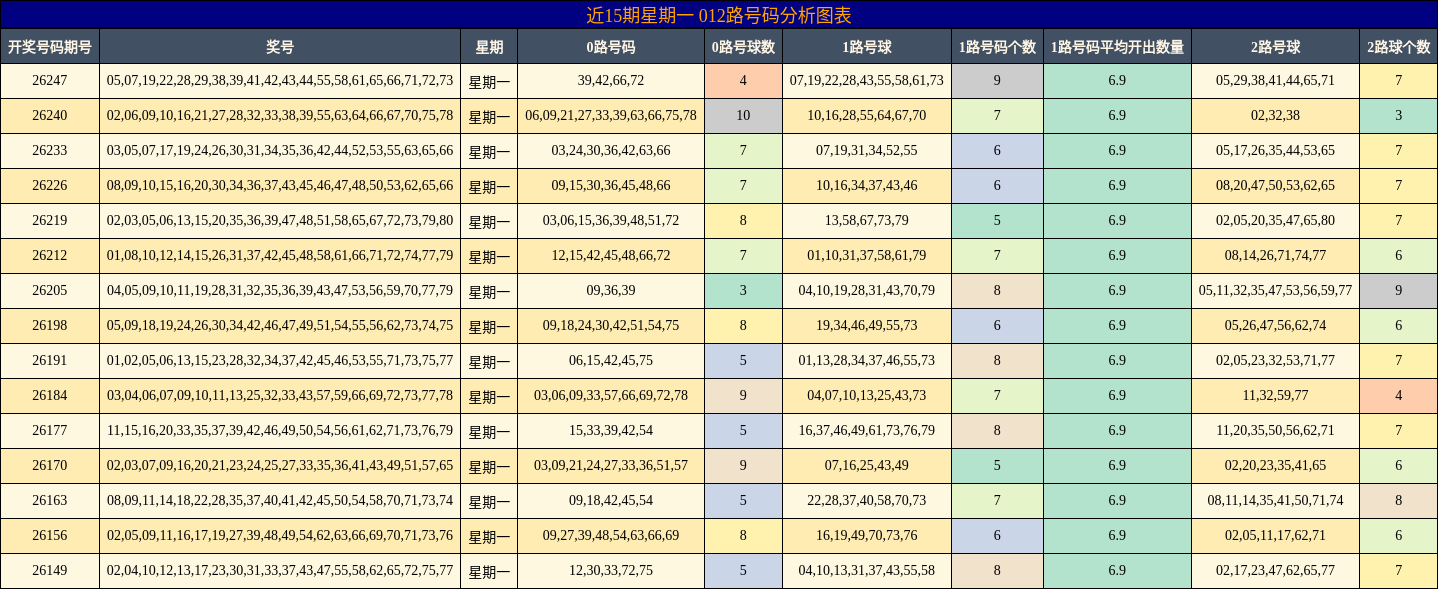The image size is (1438, 589).
Task: Click the gray 1路号码个数 cell 9 in row 26247
Action: pos(997,81)
